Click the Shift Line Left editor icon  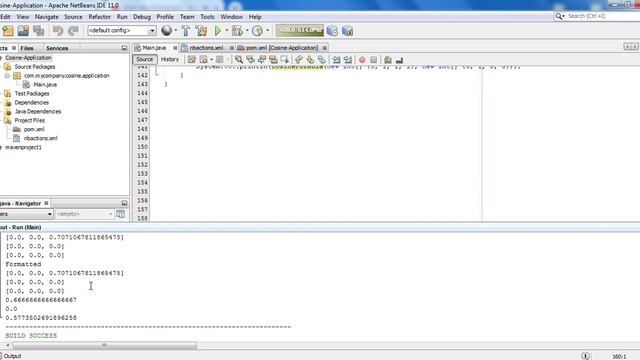coord(336,60)
